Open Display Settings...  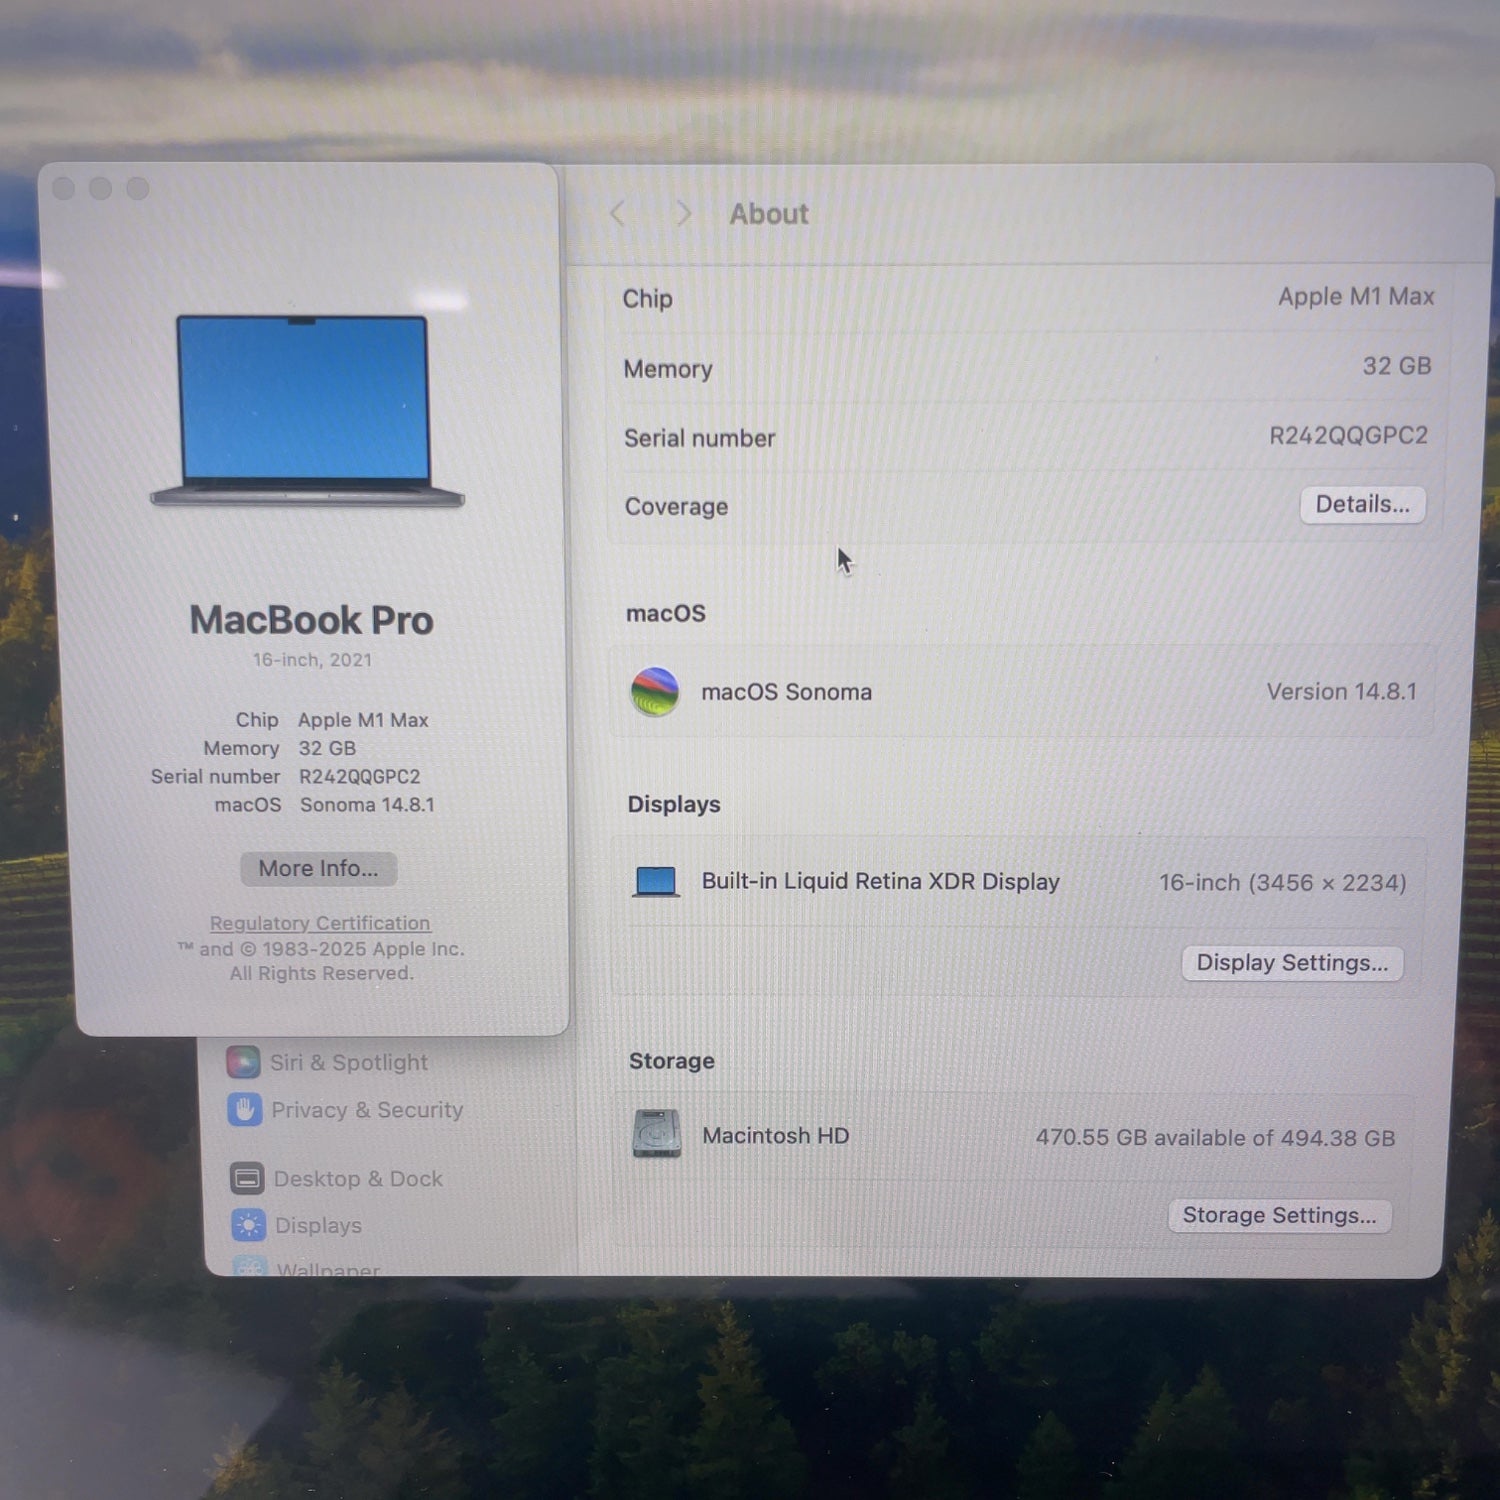coord(1291,963)
